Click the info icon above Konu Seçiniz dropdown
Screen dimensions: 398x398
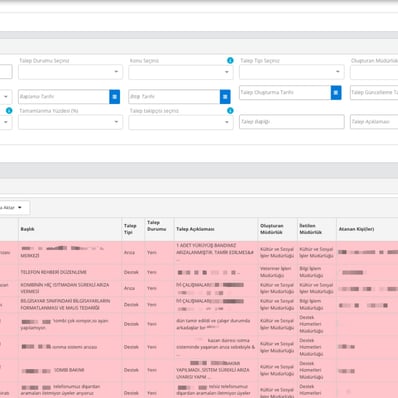tap(230, 60)
